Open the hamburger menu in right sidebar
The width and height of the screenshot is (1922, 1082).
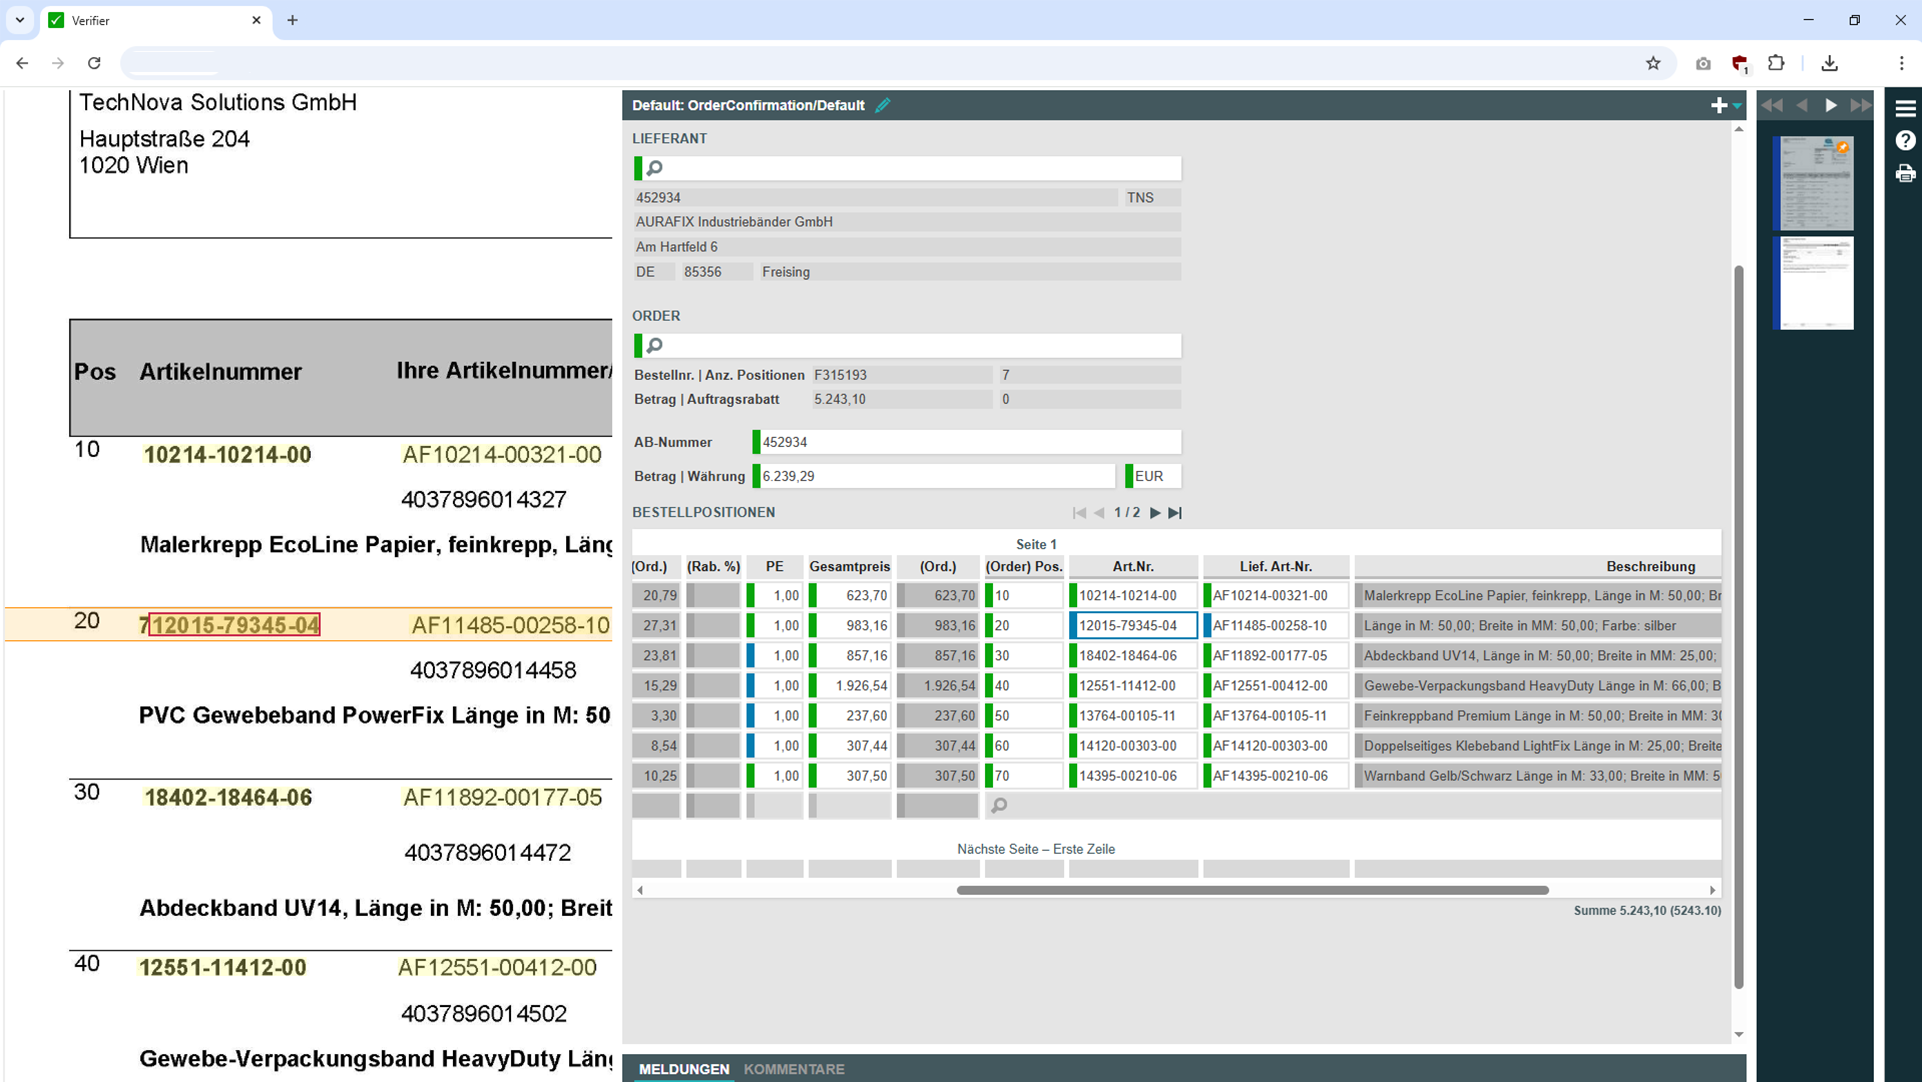tap(1905, 108)
